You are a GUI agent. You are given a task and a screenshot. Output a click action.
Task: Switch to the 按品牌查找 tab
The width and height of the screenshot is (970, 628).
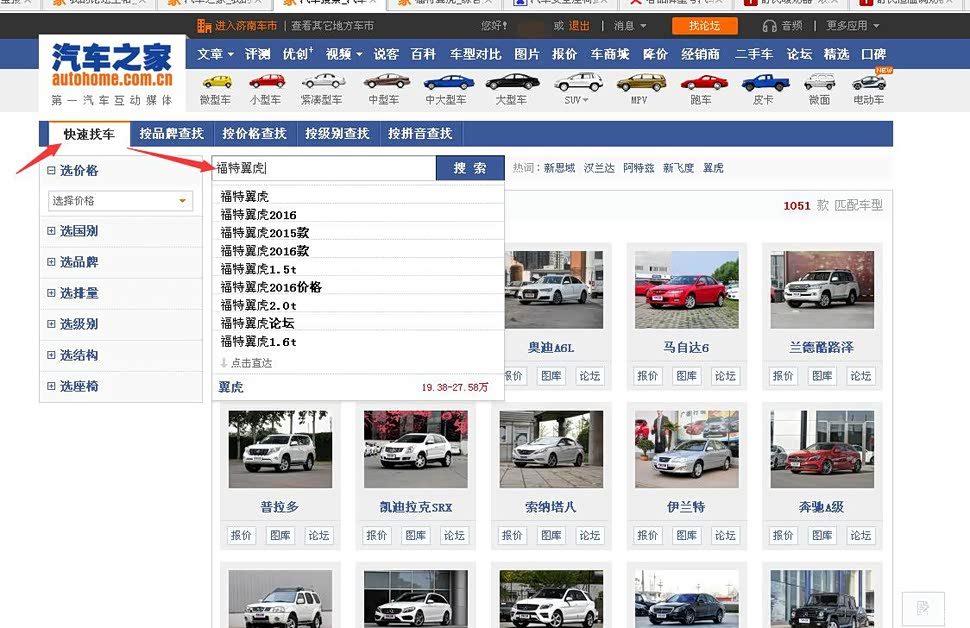click(x=171, y=134)
